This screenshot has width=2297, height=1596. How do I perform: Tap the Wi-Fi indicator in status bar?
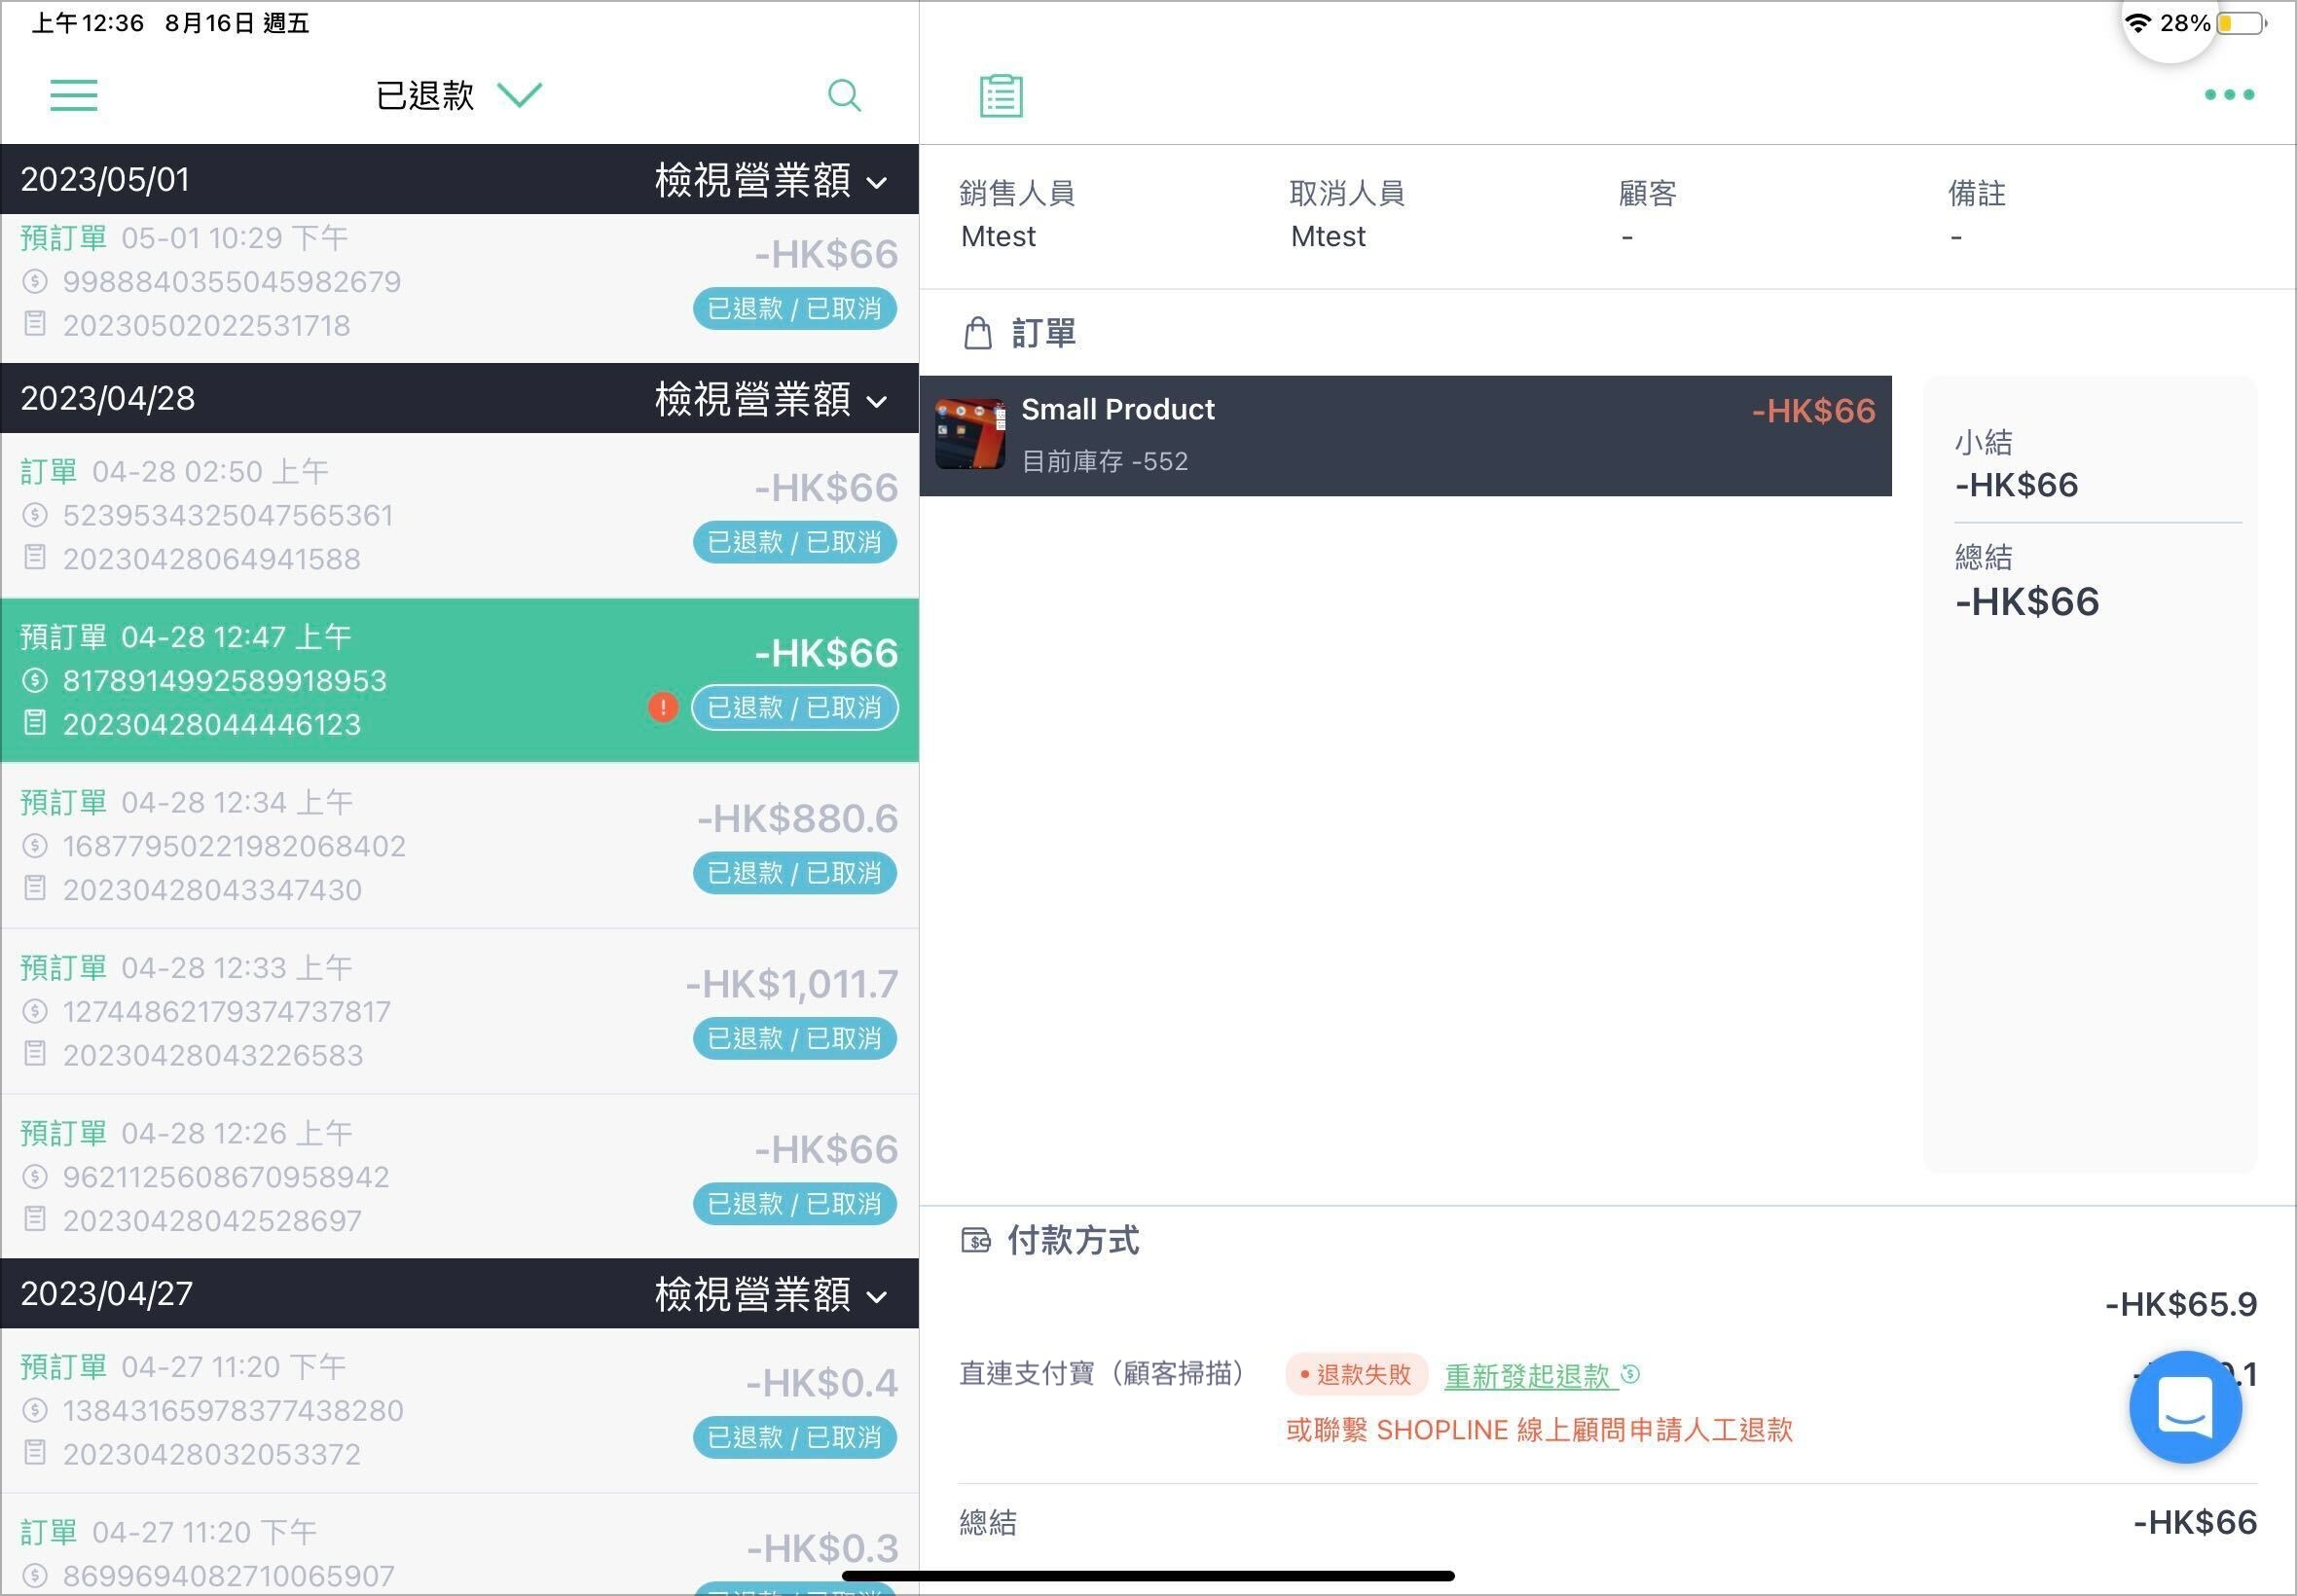(2137, 22)
